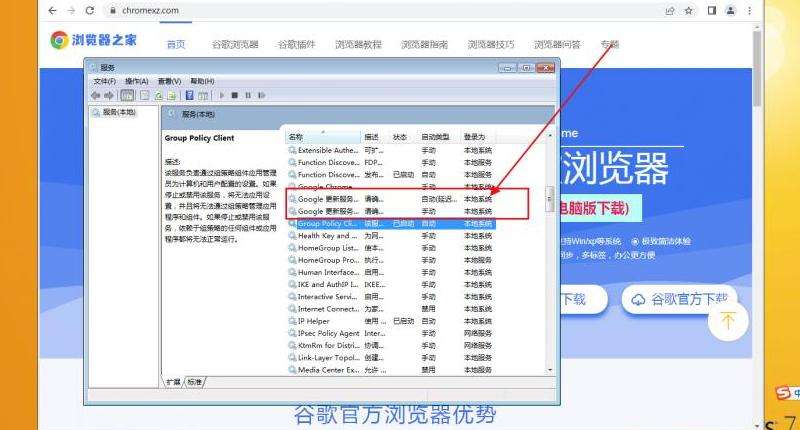Click the services list scrollbar thumb
800x430 pixels.
pyautogui.click(x=549, y=198)
